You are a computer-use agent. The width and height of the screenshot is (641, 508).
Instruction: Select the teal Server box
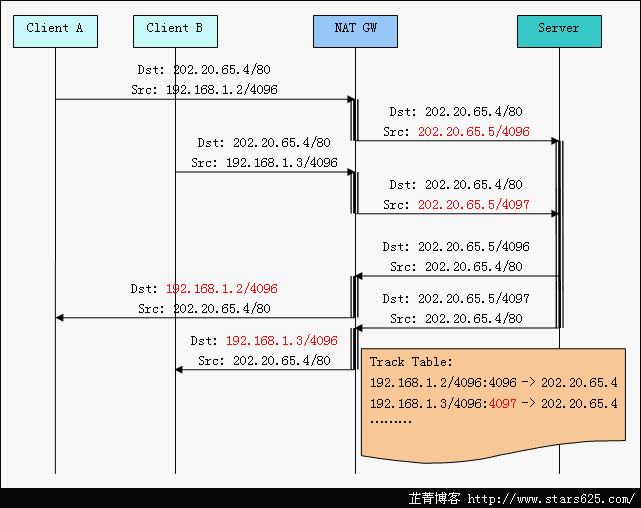[559, 29]
